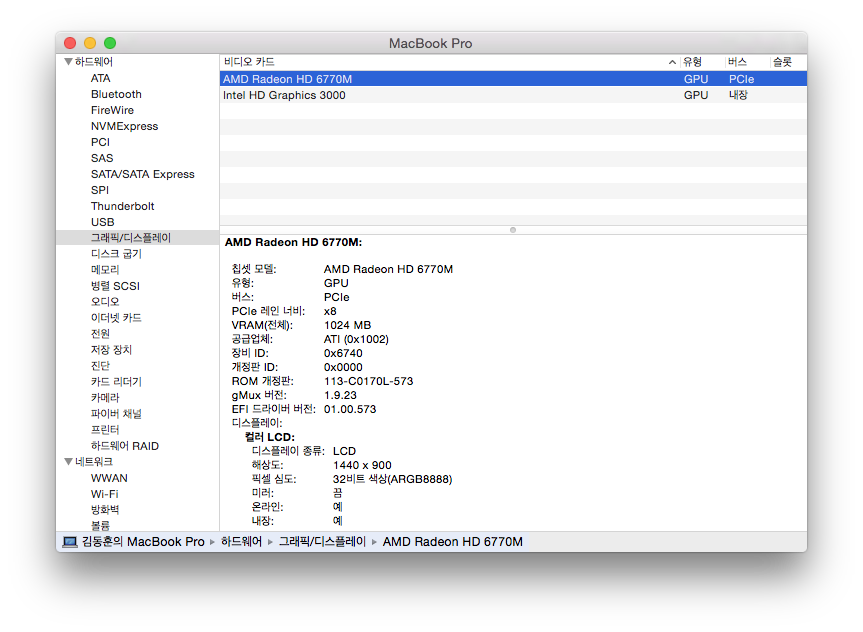Sort by the 비디오 카드 column header

click(250, 62)
